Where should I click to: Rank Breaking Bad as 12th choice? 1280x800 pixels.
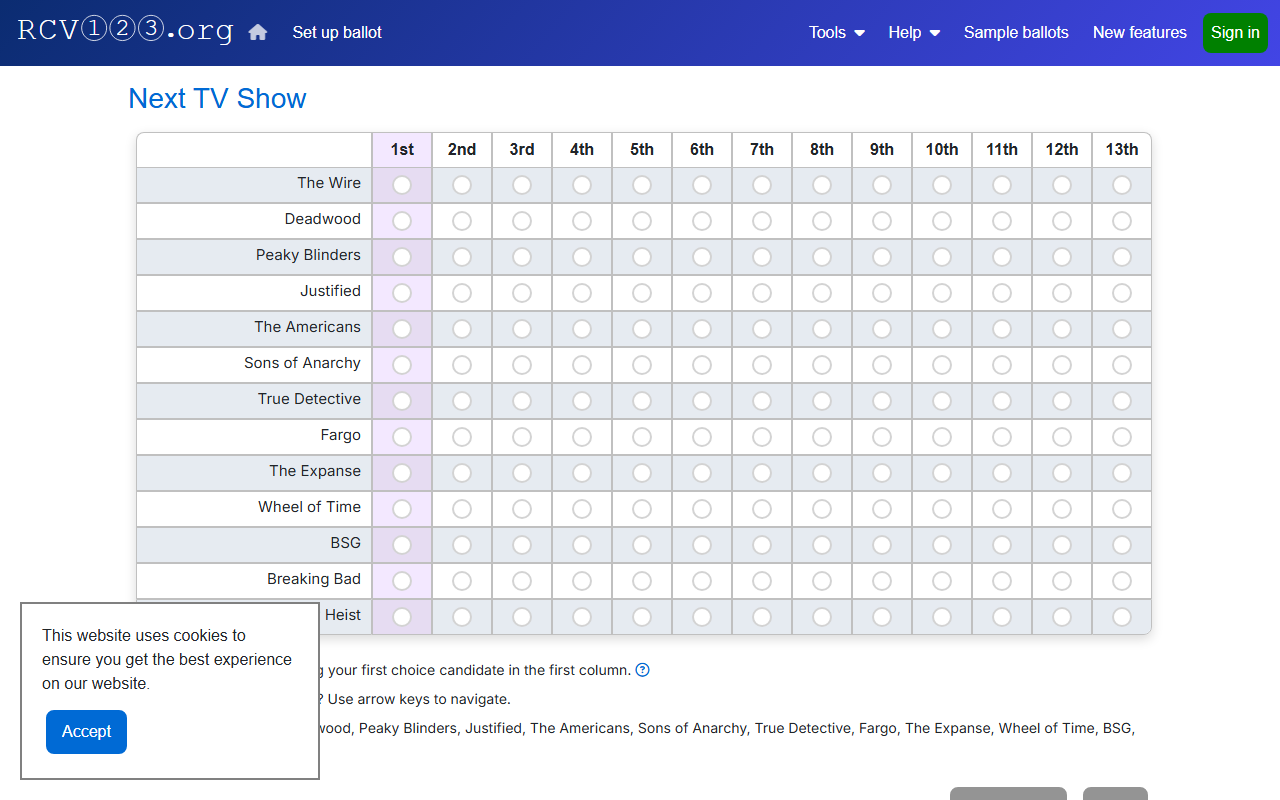[x=1062, y=581]
